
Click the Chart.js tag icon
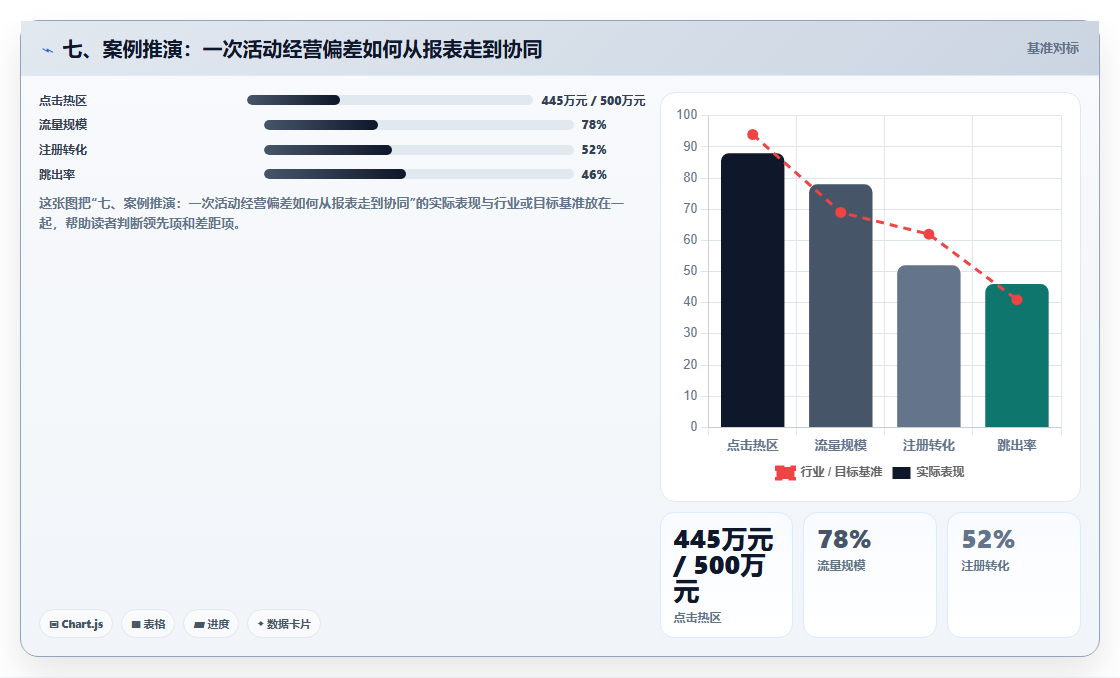54,624
